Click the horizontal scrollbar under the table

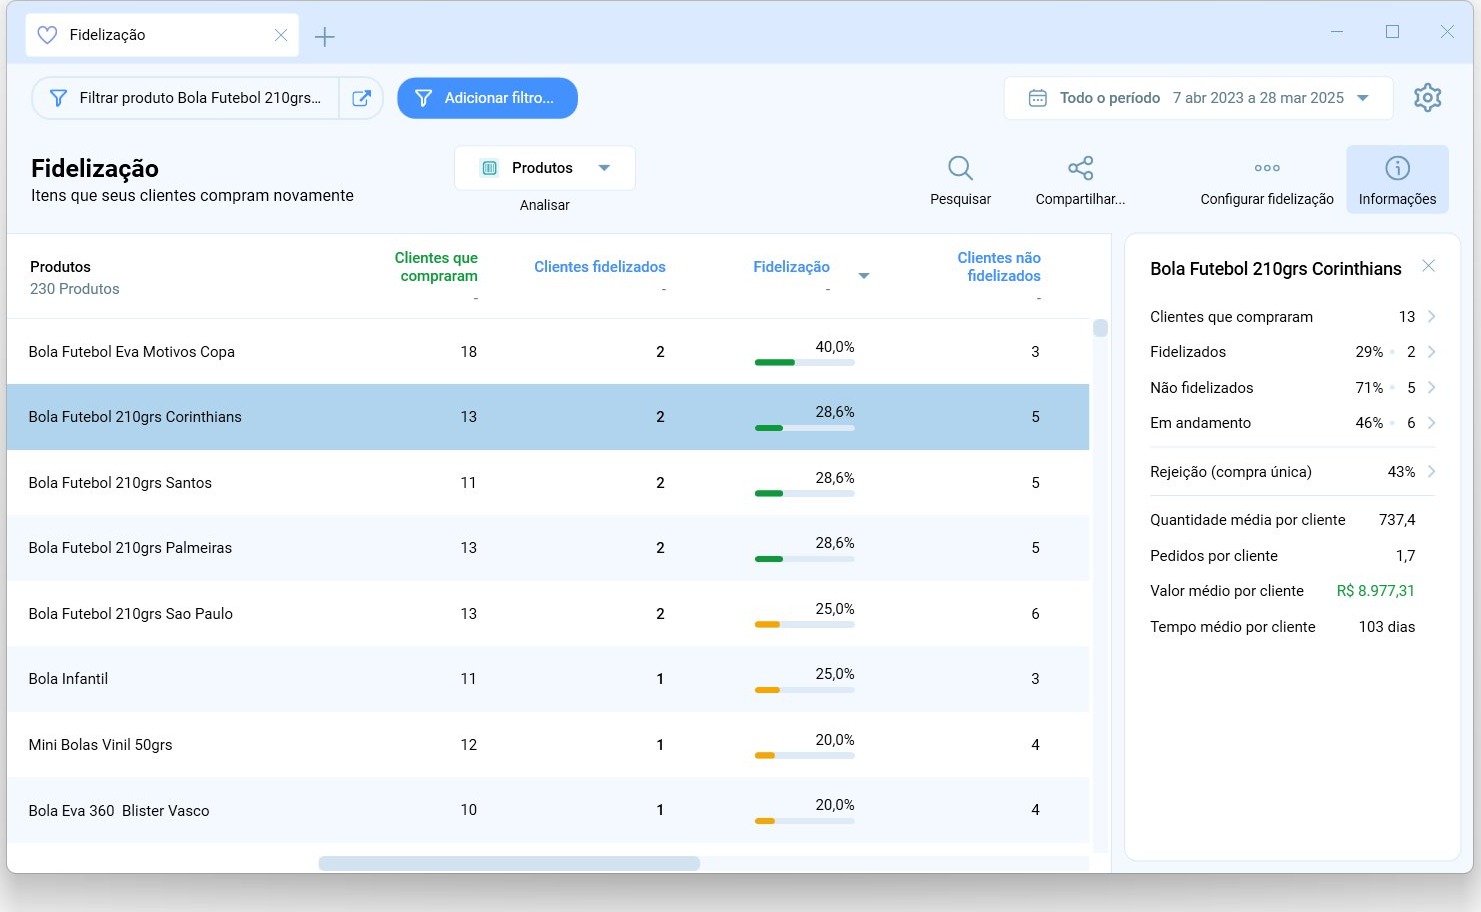(509, 863)
